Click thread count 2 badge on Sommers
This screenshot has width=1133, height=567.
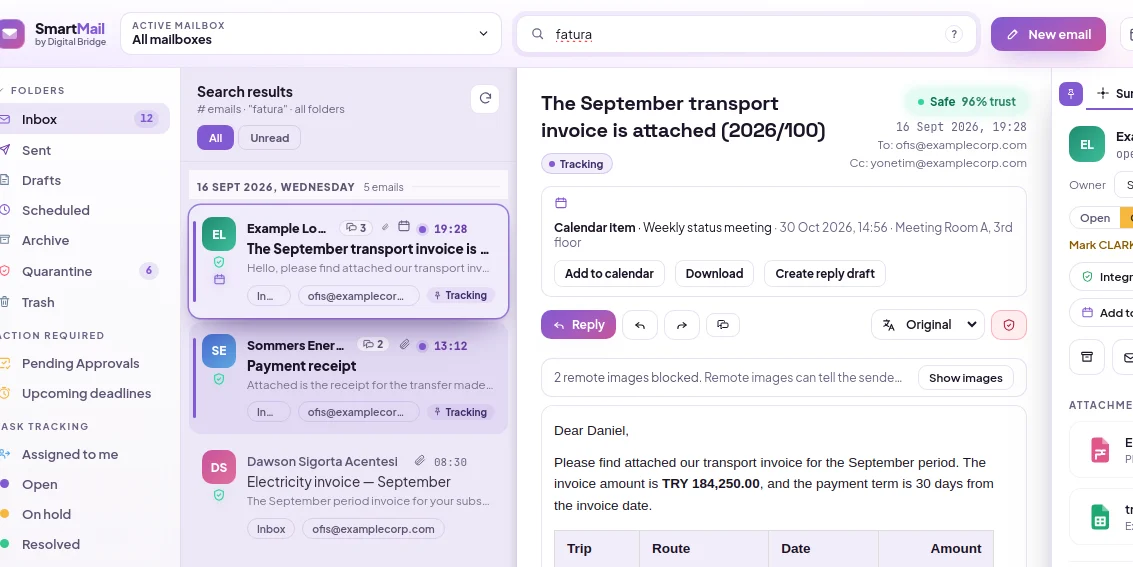(x=374, y=345)
